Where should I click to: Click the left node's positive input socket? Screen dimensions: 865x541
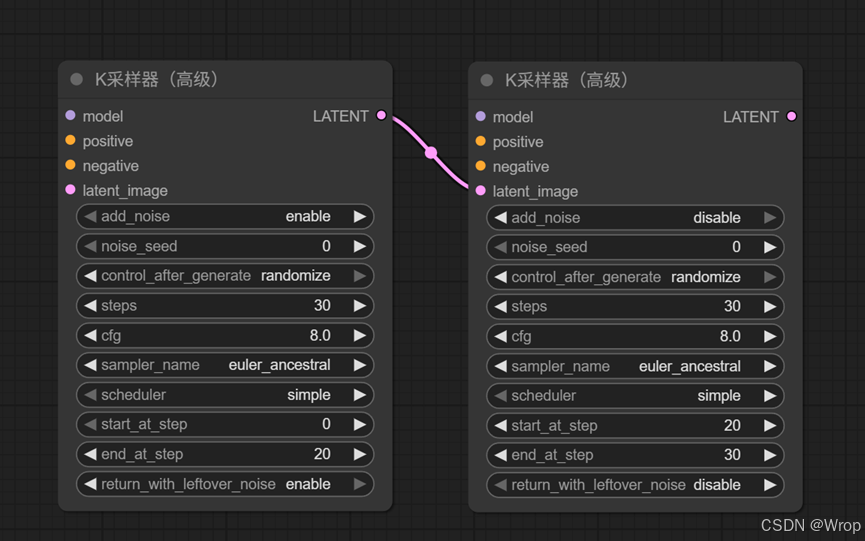click(70, 140)
